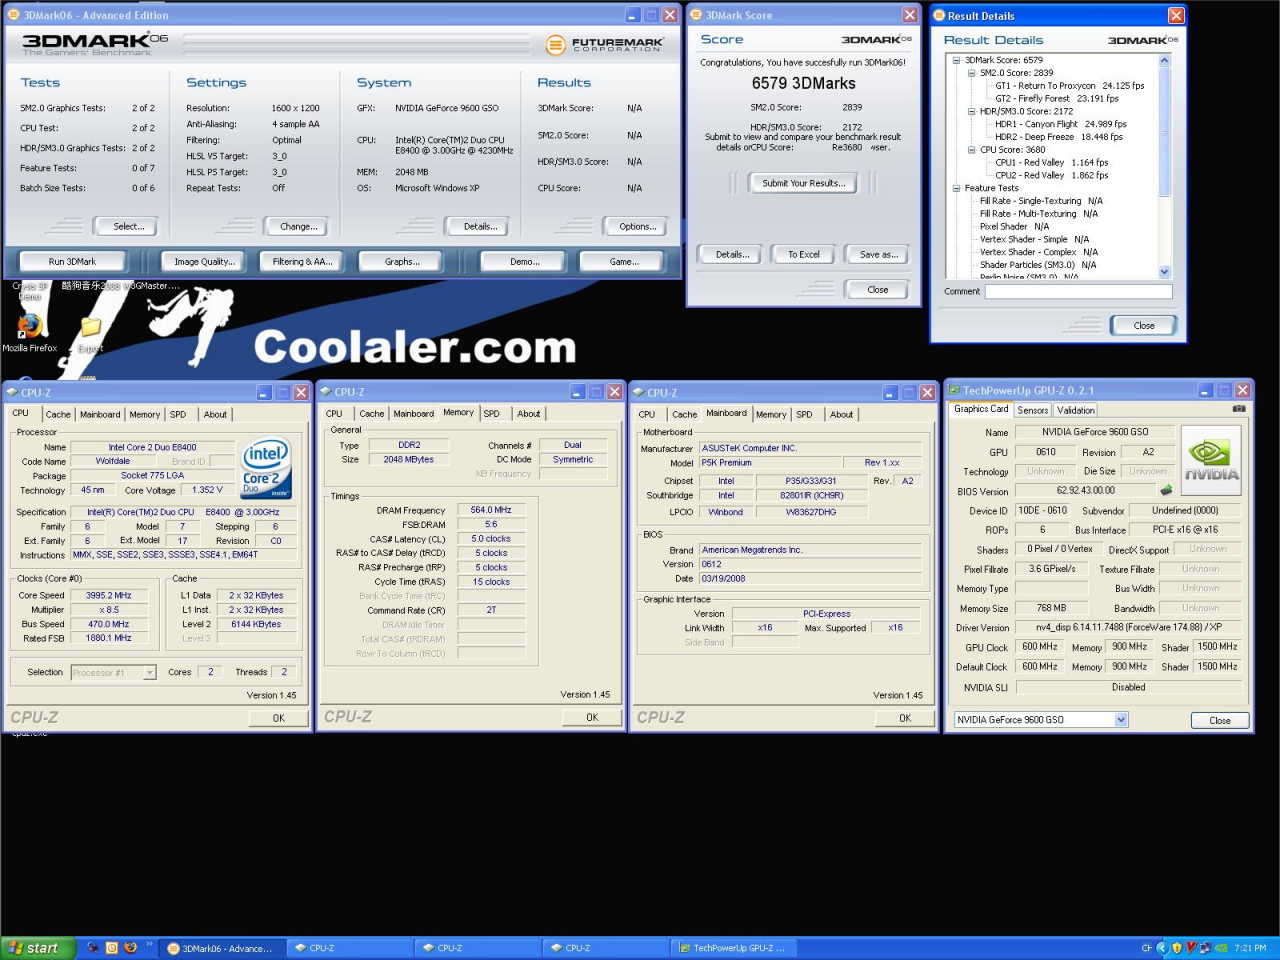The height and width of the screenshot is (960, 1280).
Task: Click scroll-up arrow in Result Details tree
Action: pos(1164,60)
